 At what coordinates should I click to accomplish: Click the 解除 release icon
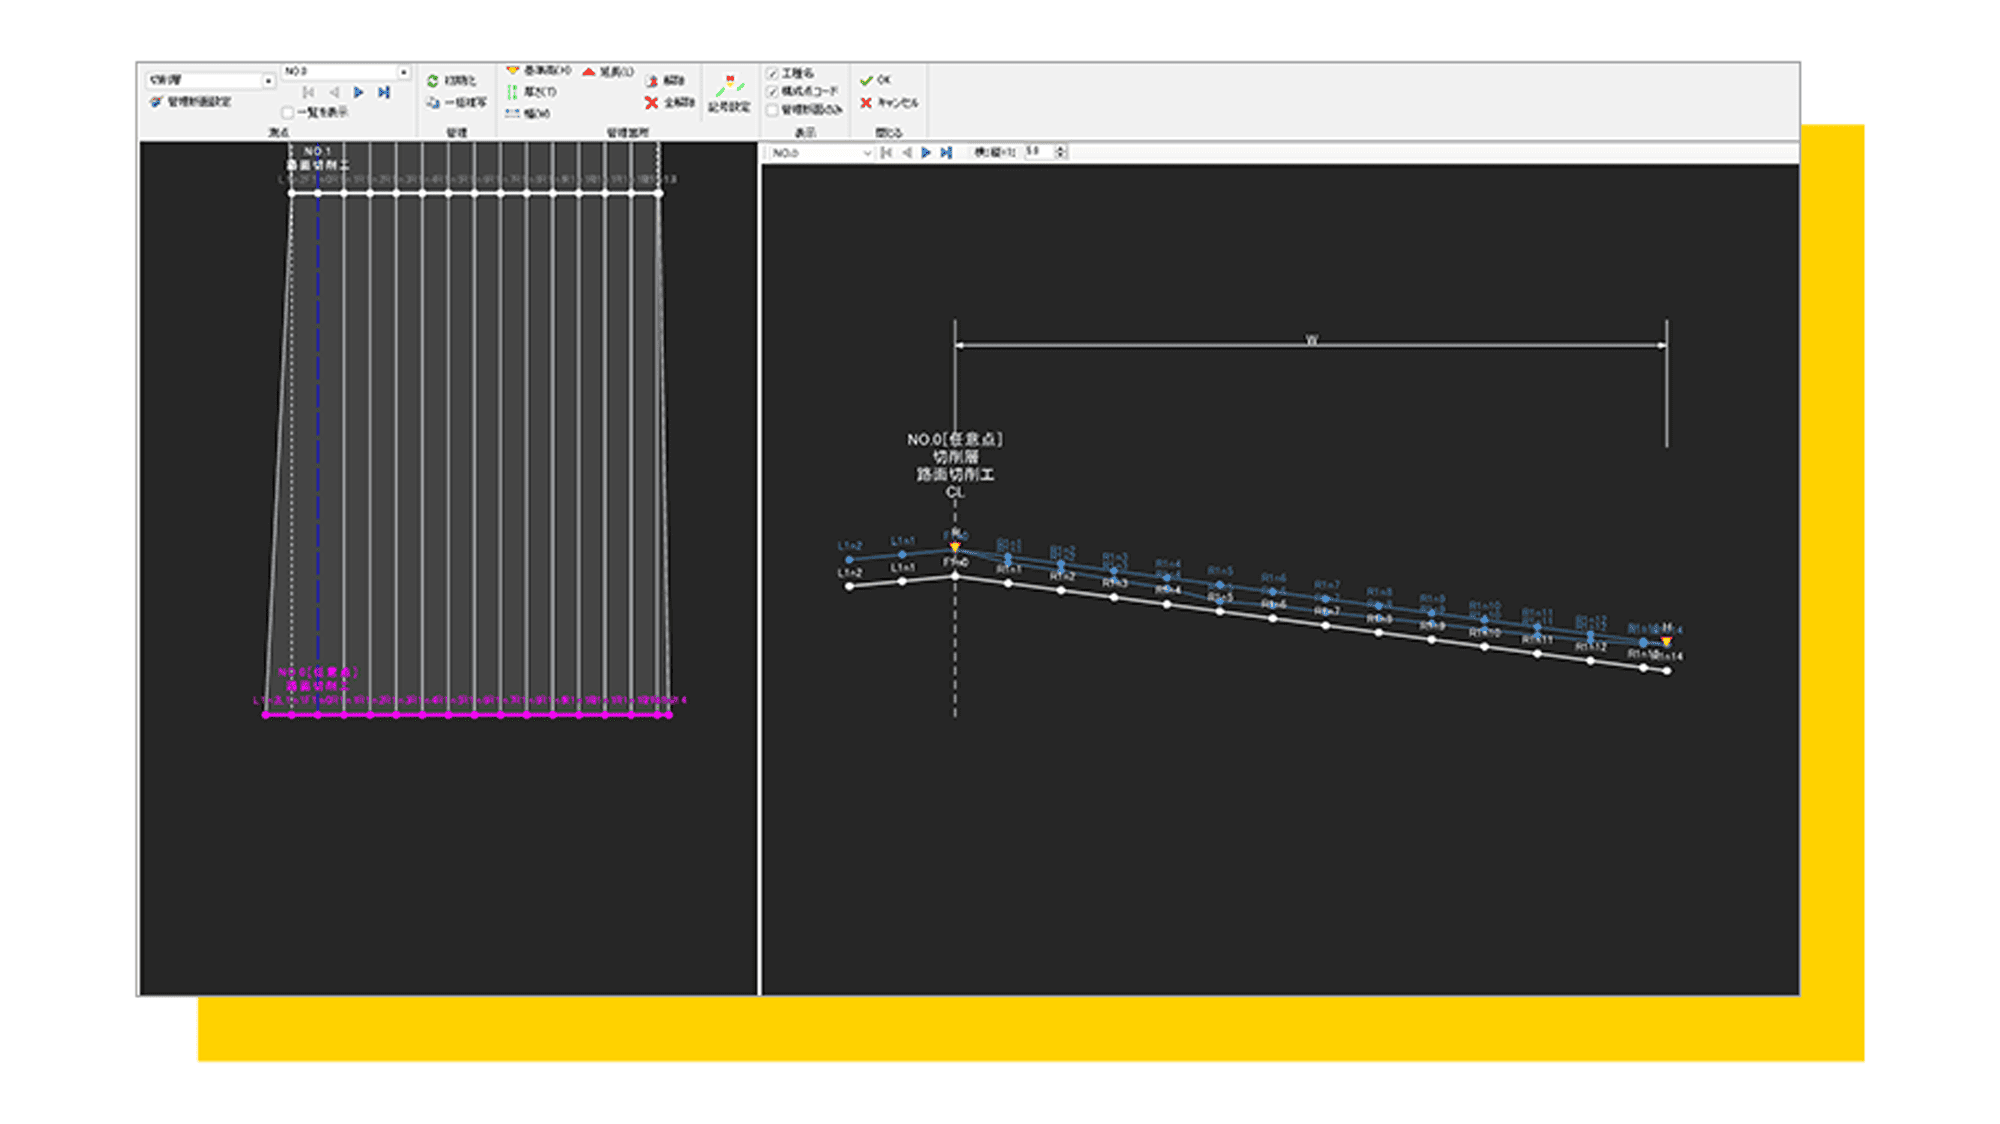652,81
